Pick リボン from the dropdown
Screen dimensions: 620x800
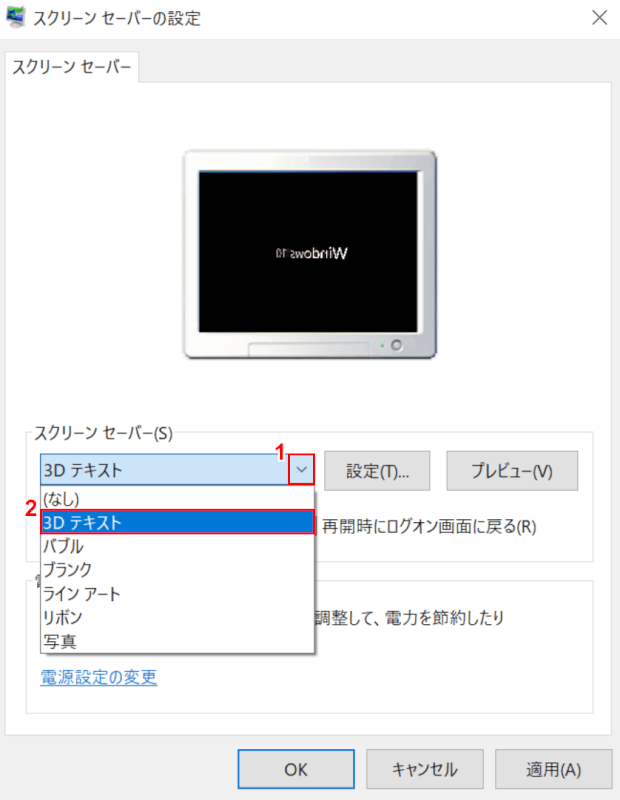tap(177, 617)
